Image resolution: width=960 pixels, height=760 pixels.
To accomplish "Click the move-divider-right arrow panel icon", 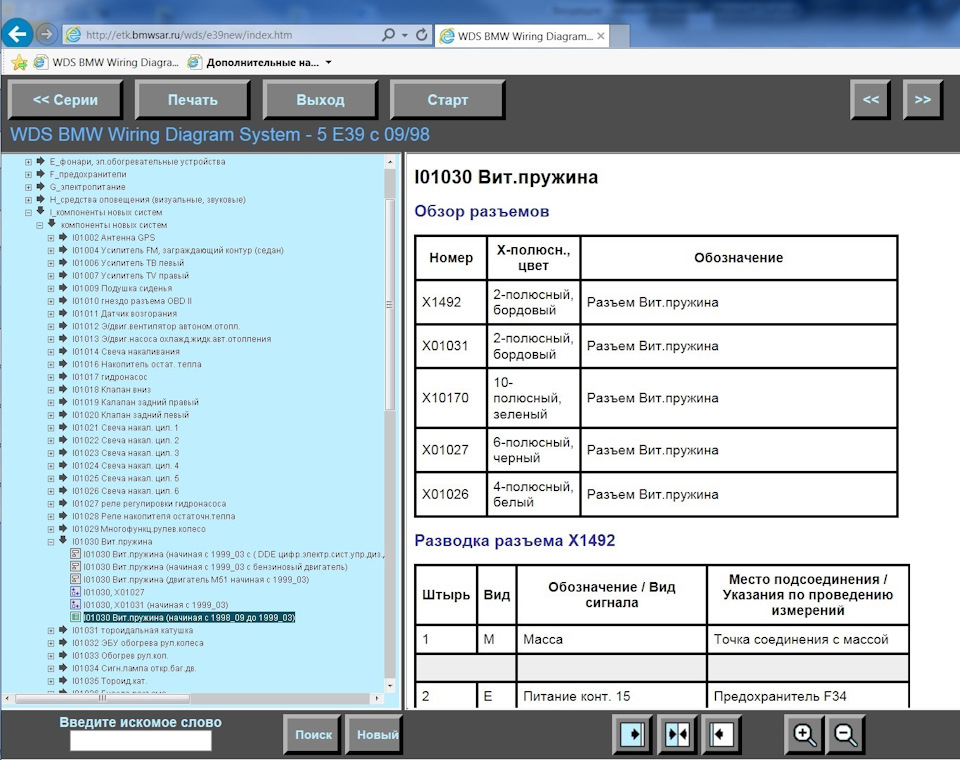I will tap(632, 734).
